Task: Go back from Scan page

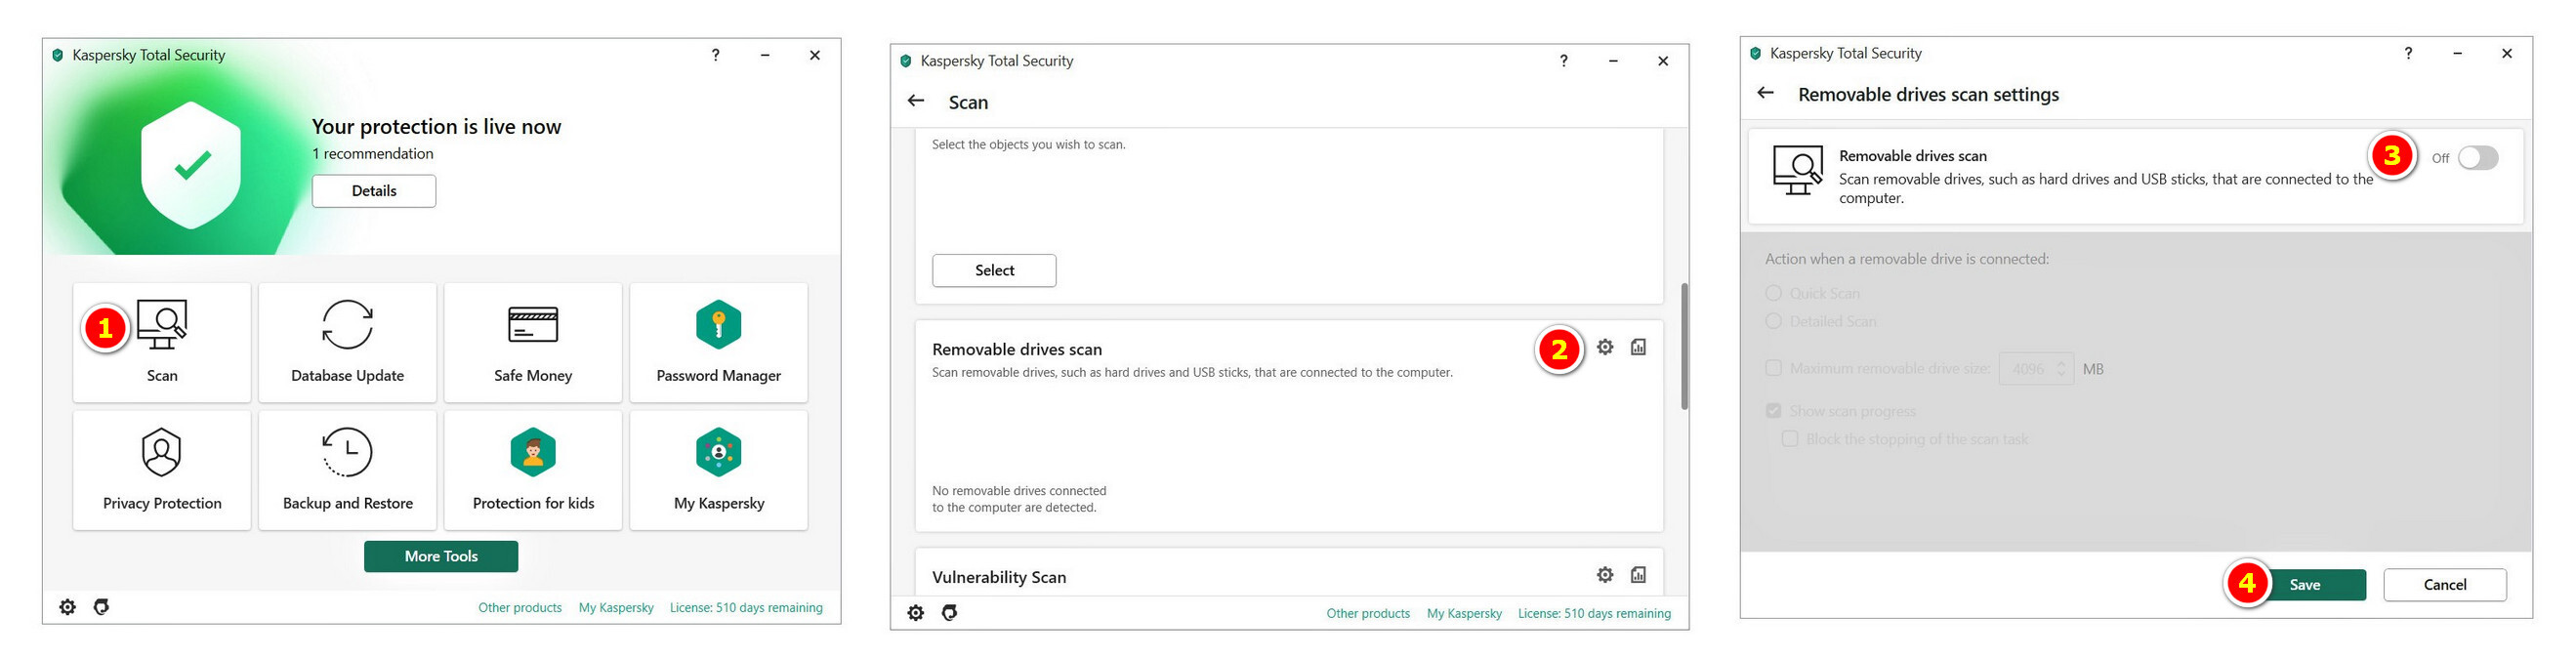Action: [x=916, y=101]
